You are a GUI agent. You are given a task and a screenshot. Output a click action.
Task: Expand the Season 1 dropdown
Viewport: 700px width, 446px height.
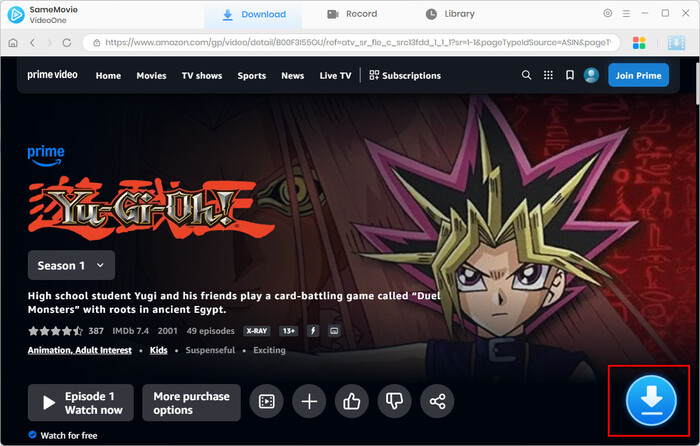point(71,265)
